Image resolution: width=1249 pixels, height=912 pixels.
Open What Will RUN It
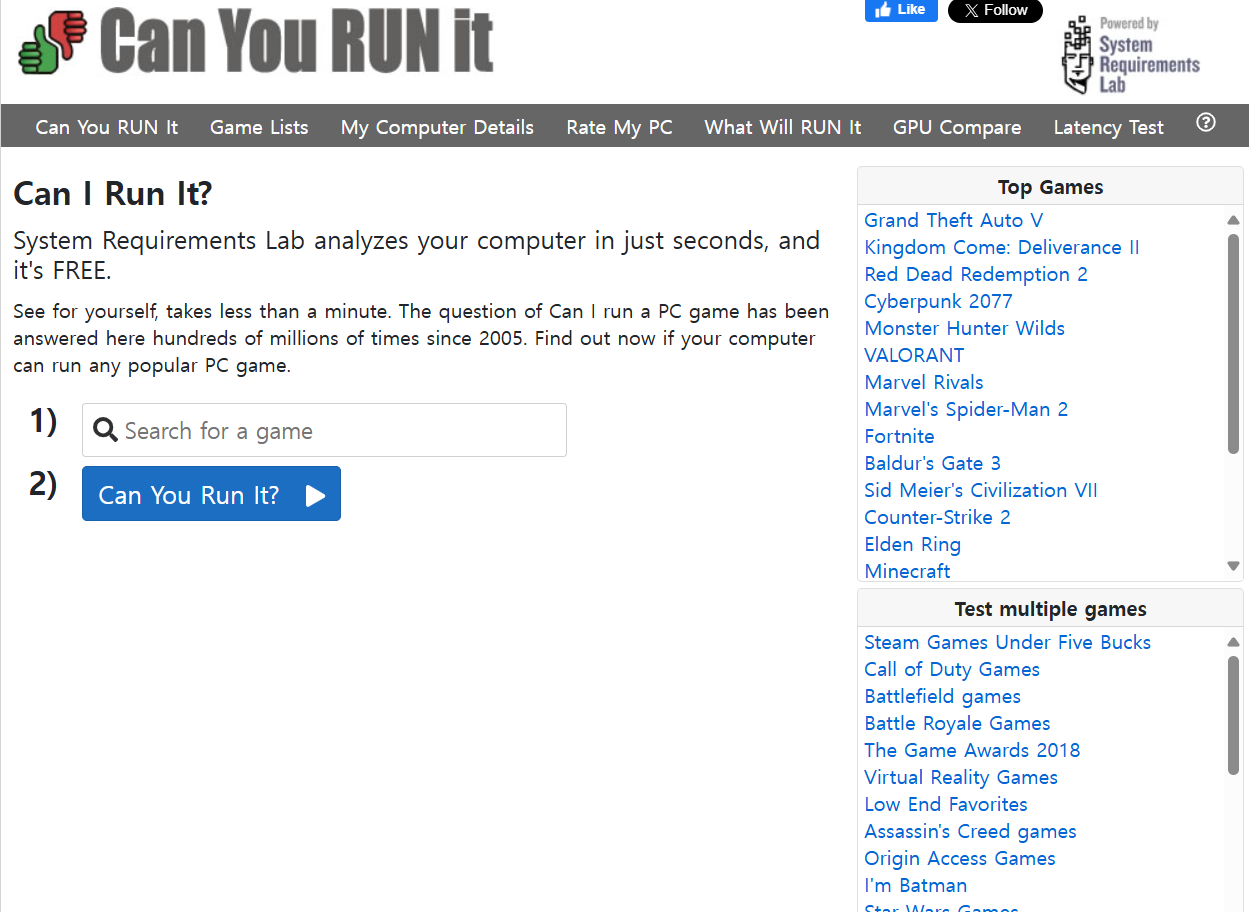(783, 127)
